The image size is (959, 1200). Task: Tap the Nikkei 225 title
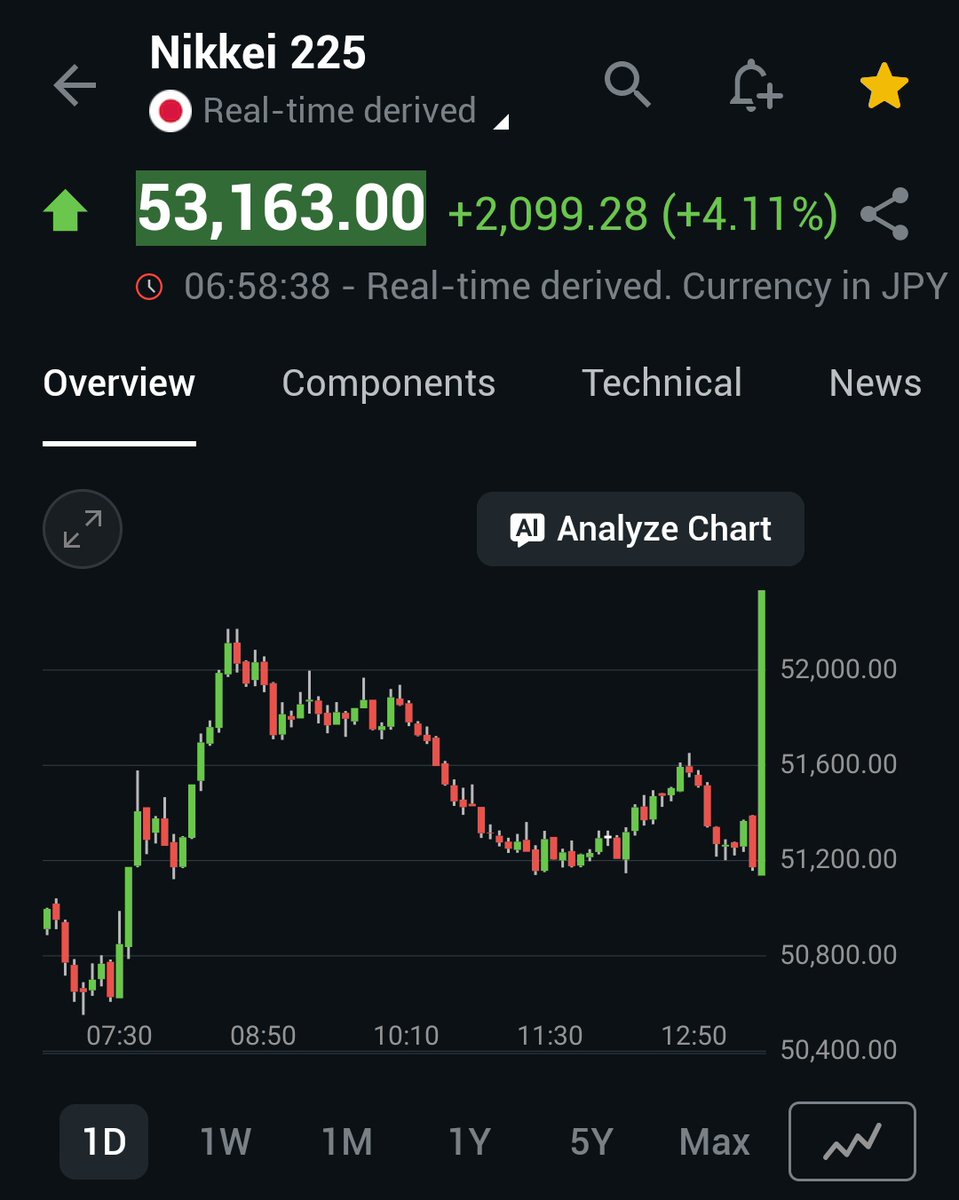coord(258,53)
